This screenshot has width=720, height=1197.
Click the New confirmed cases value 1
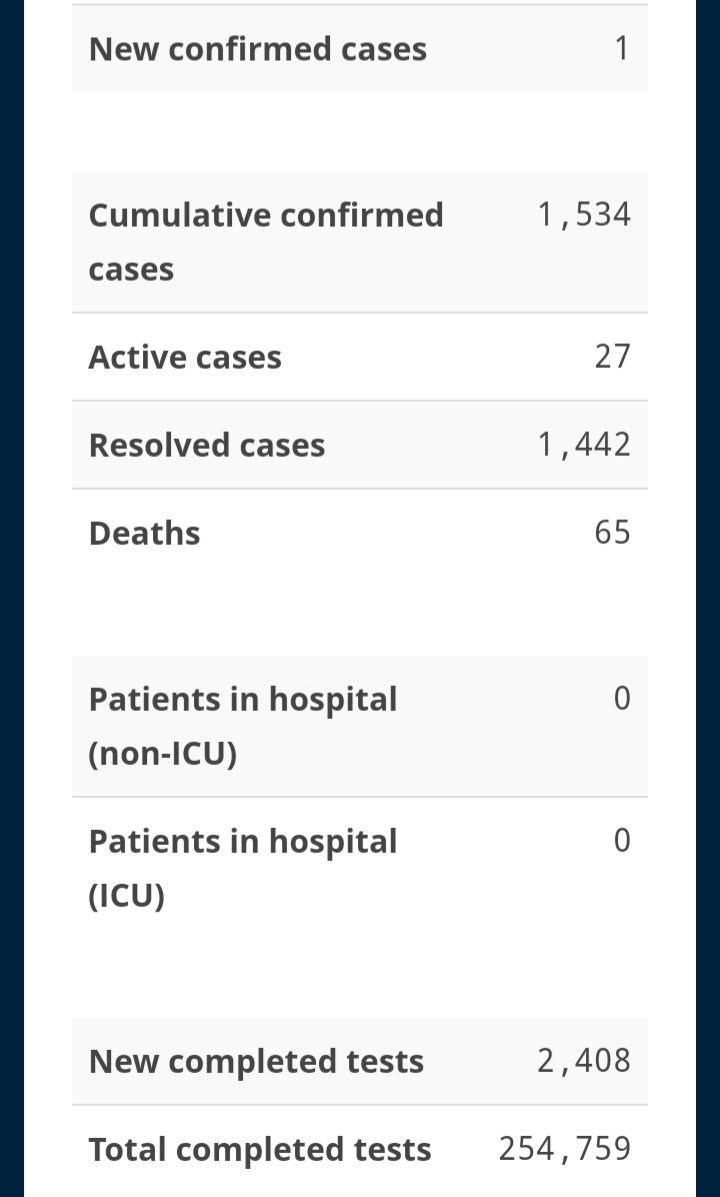622,49
